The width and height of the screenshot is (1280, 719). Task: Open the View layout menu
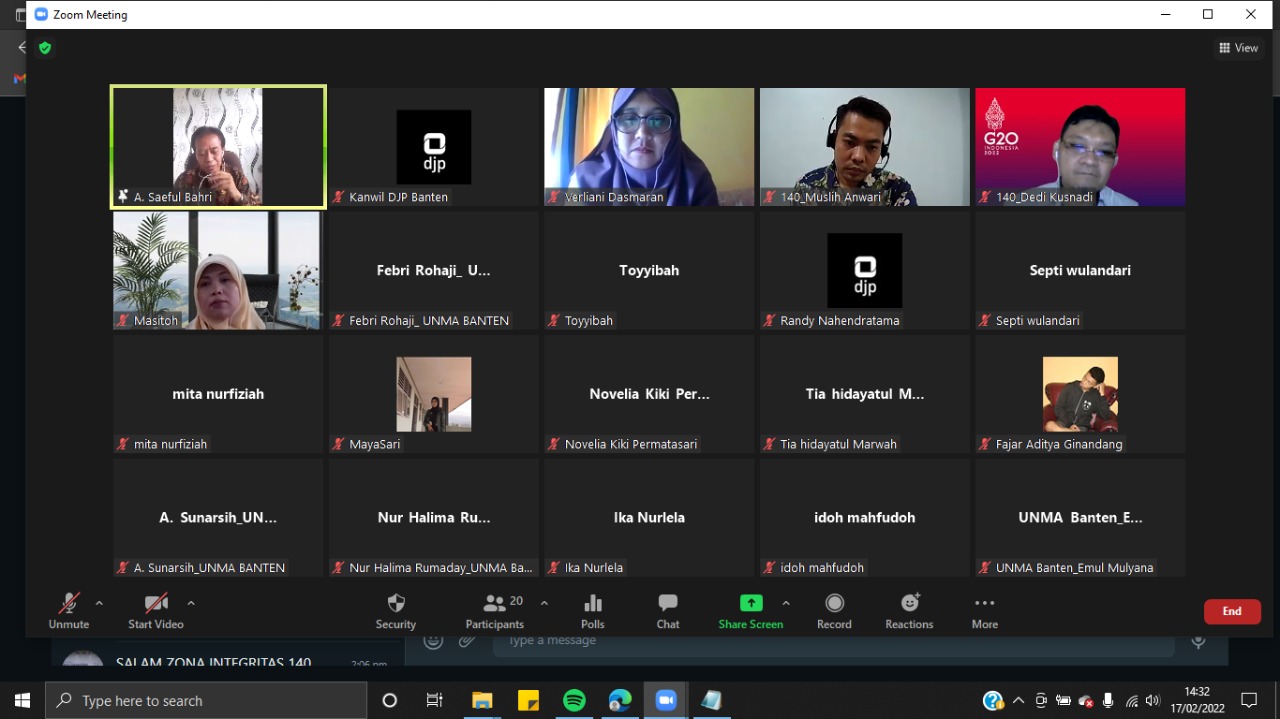[x=1238, y=48]
